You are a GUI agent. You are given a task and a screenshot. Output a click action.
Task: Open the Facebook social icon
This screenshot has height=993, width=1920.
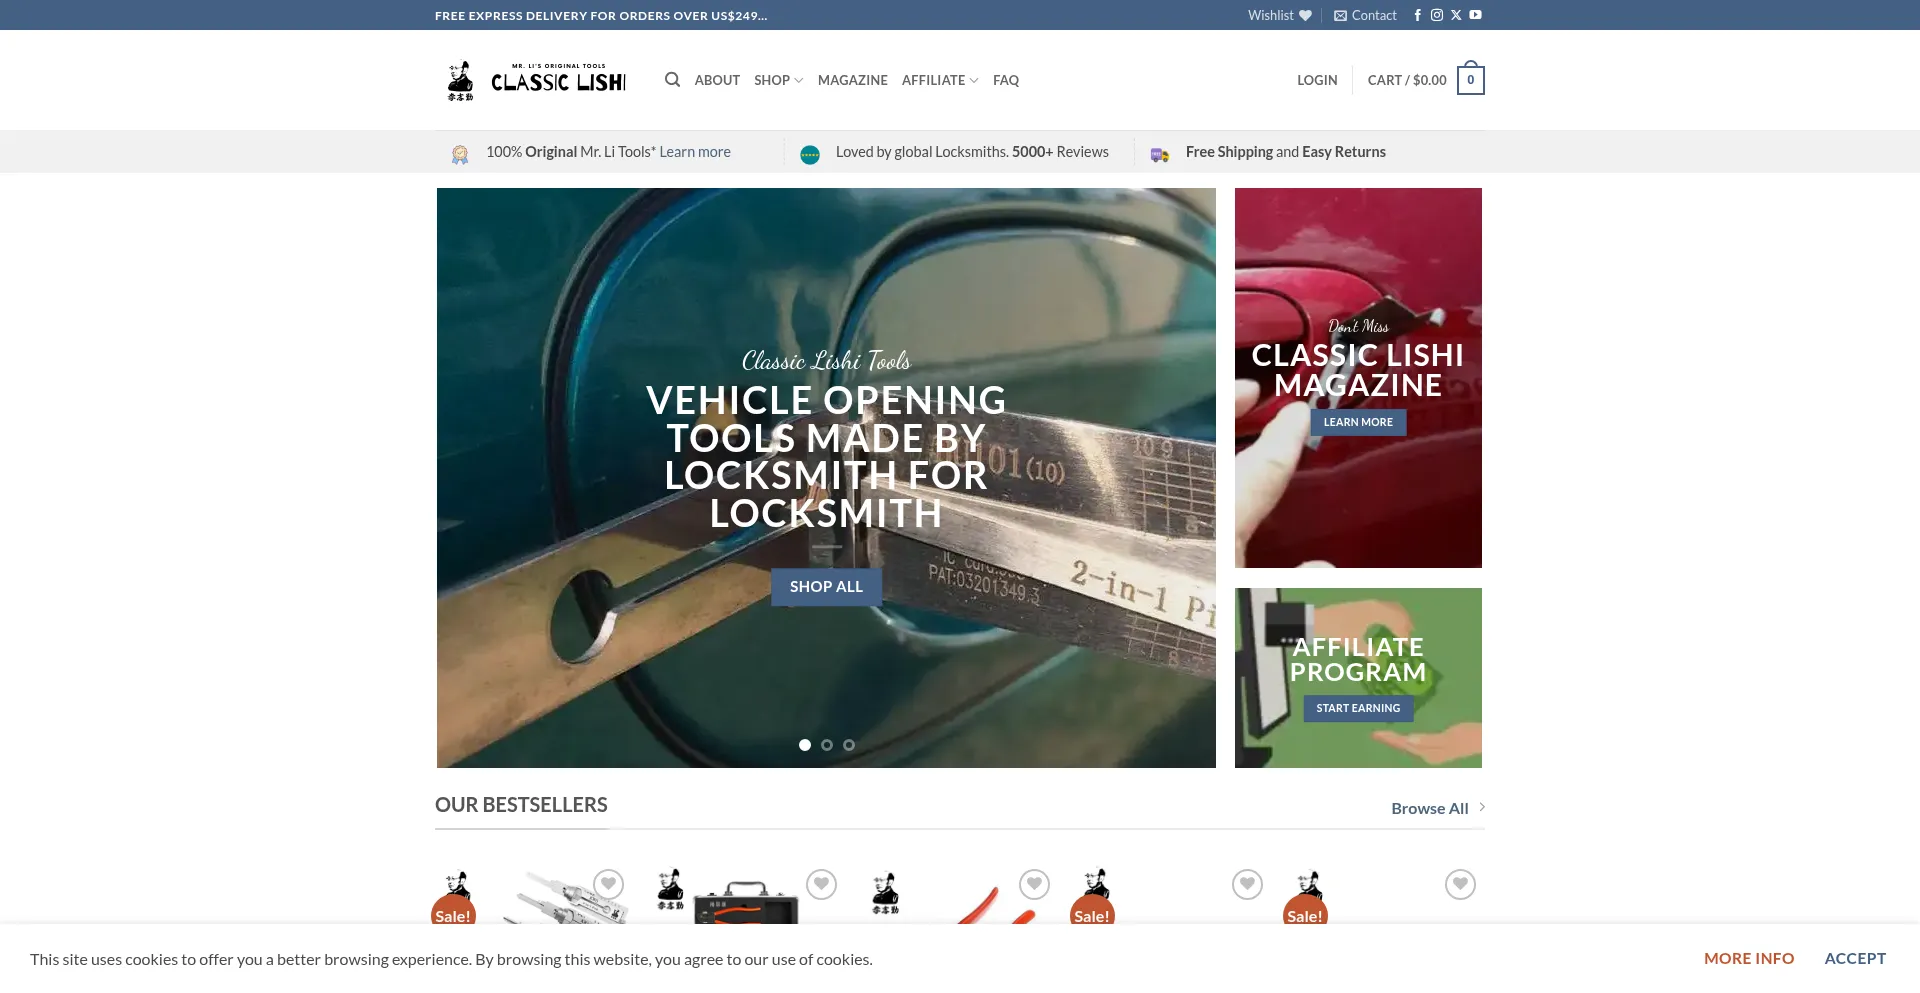1417,15
